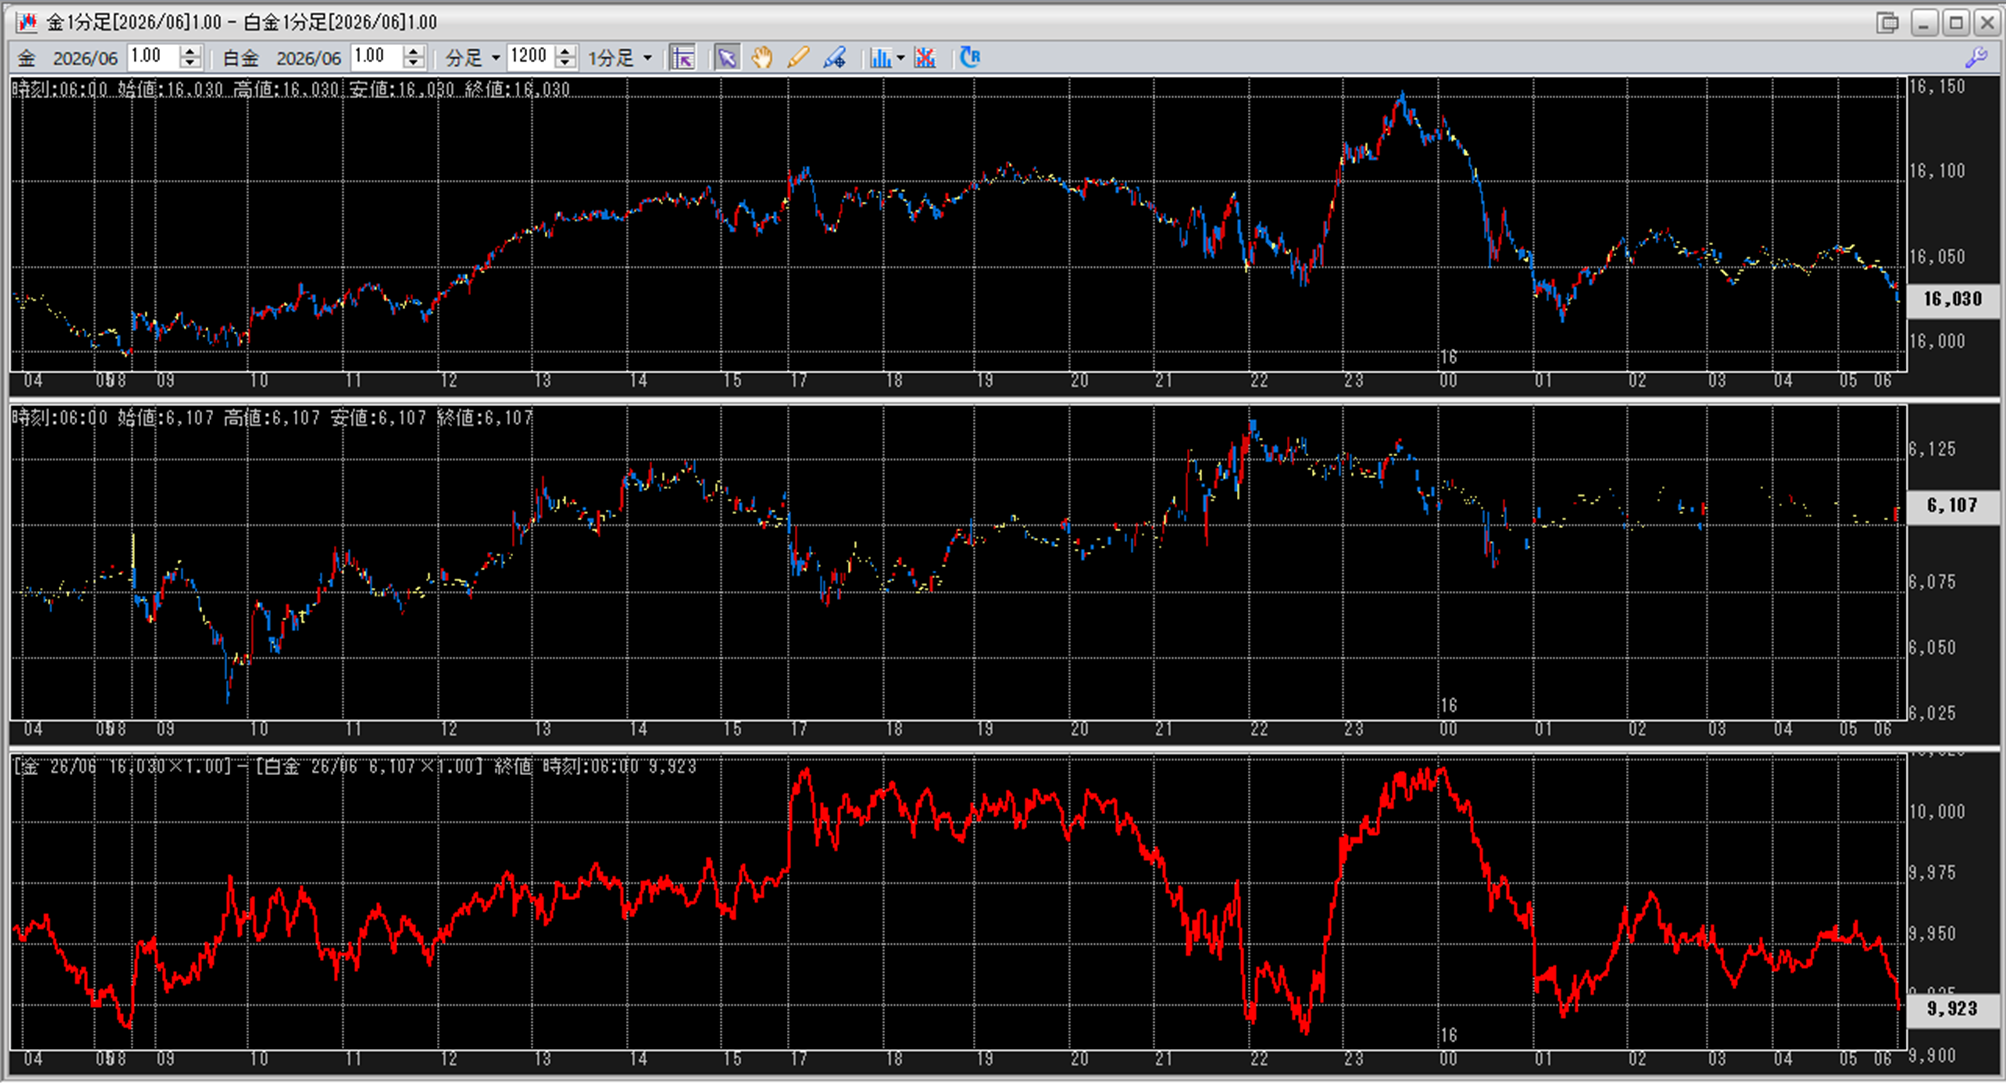Choose the blue marker edit tool
This screenshot has width=2006, height=1083.
(x=834, y=58)
